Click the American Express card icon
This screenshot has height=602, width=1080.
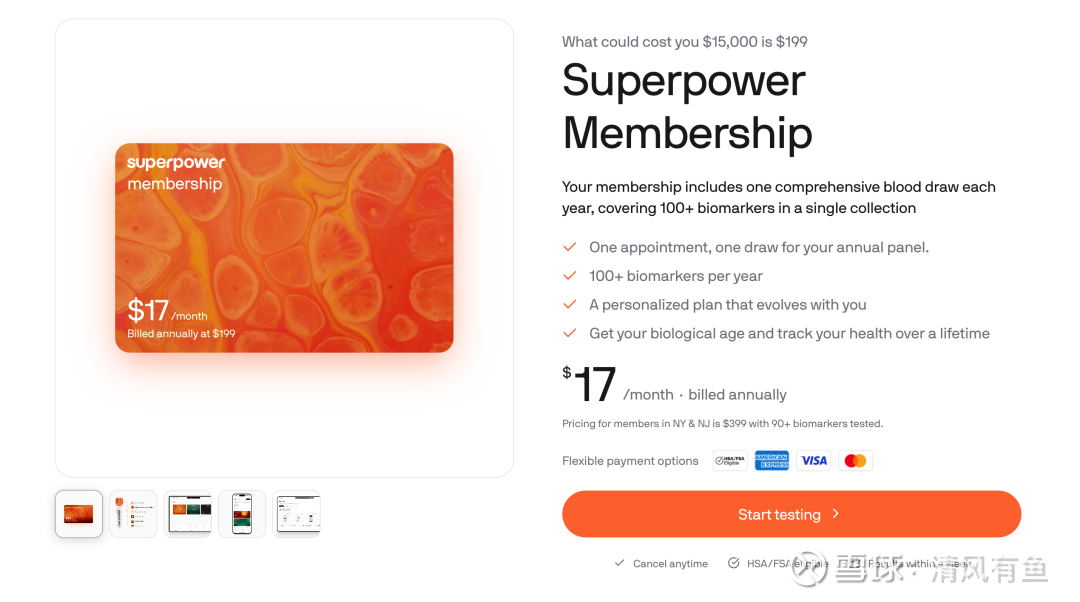point(772,461)
